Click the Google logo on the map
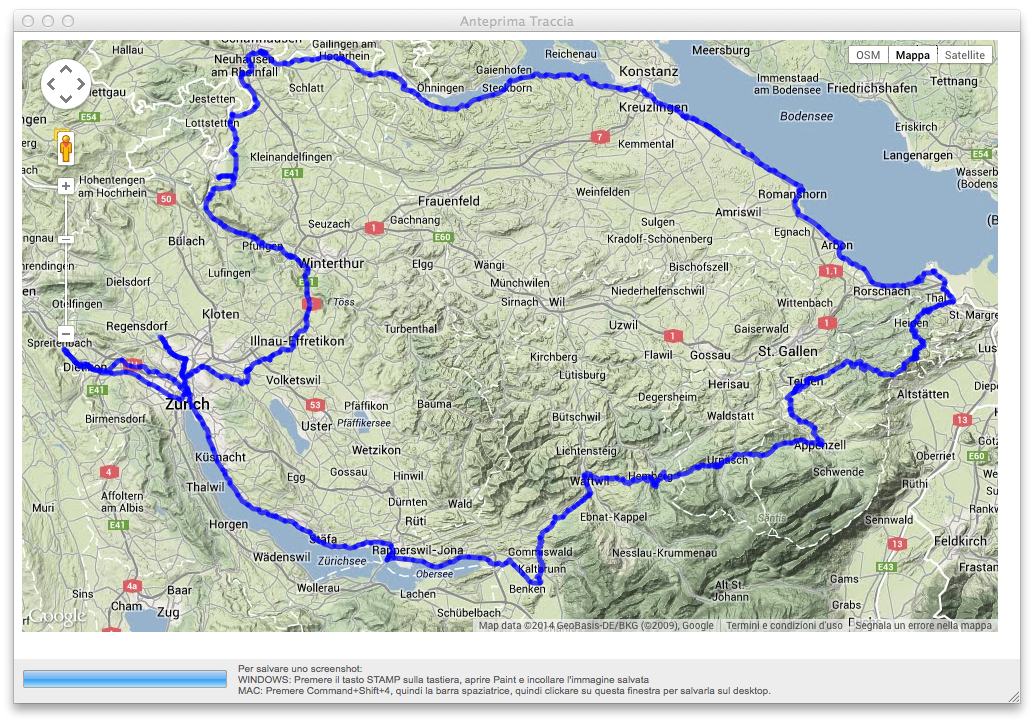 click(57, 617)
